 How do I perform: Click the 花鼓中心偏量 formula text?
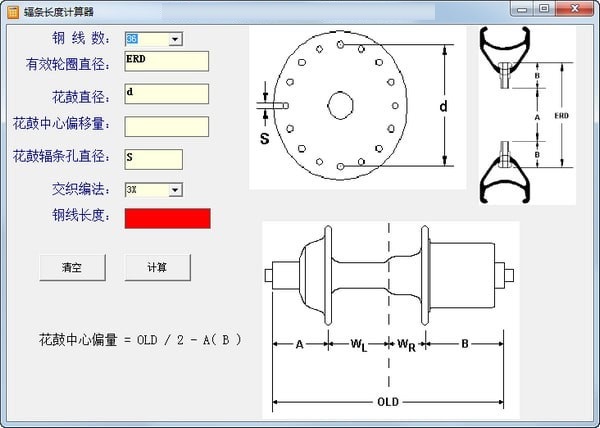click(x=140, y=340)
